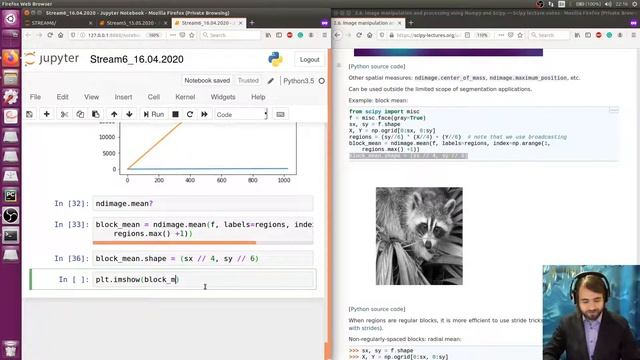The height and width of the screenshot is (360, 640).
Task: Interrupt the kernel with the stop icon
Action: (176, 114)
